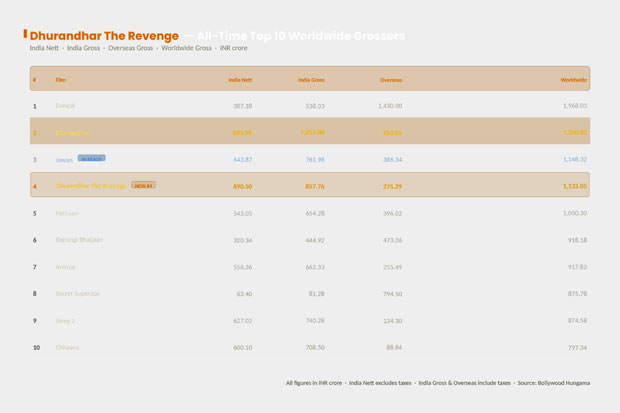620x413 pixels.
Task: Click Pathaan's India Nett value '543.05'
Action: click(x=242, y=213)
